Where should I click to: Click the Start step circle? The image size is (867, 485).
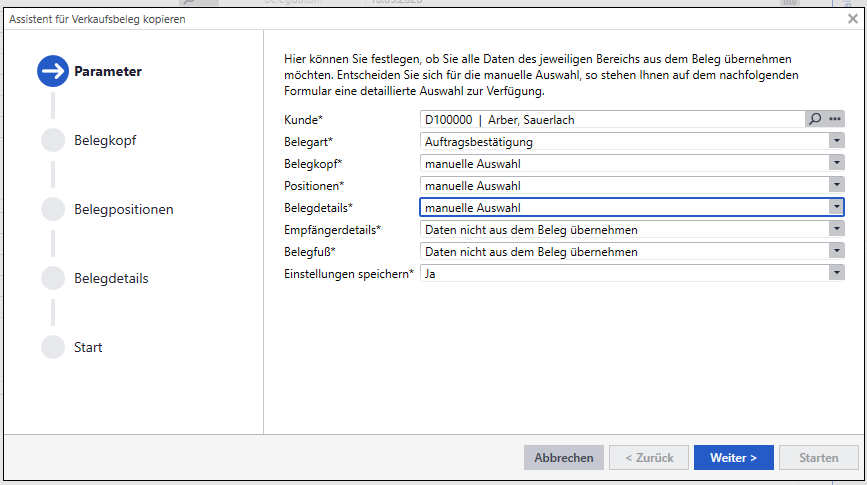point(52,347)
